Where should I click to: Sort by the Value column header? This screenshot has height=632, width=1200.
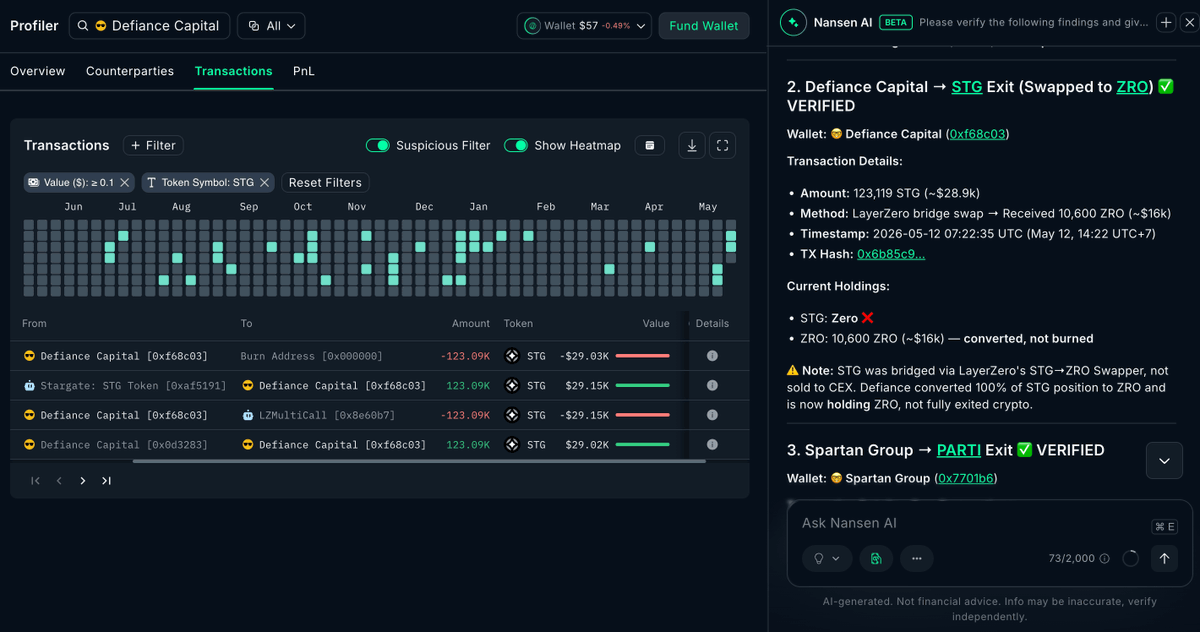[656, 323]
